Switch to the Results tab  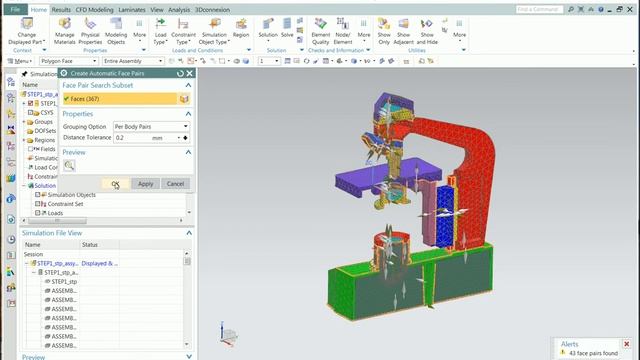pyautogui.click(x=61, y=9)
